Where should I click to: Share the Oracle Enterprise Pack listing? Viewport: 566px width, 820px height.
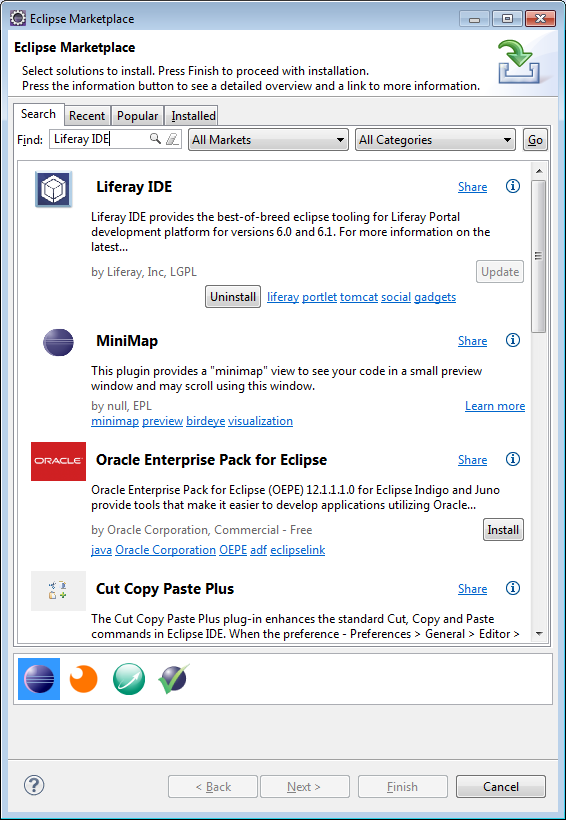472,460
